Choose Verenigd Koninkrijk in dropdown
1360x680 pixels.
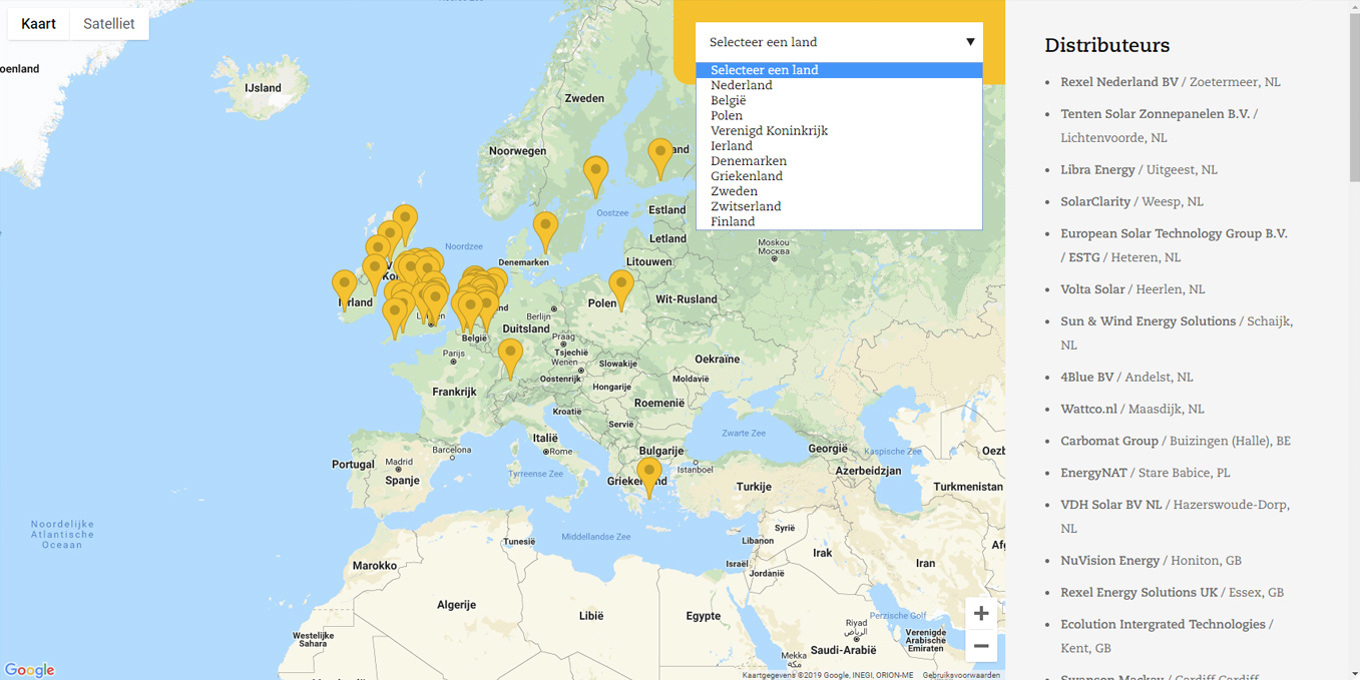pos(769,131)
